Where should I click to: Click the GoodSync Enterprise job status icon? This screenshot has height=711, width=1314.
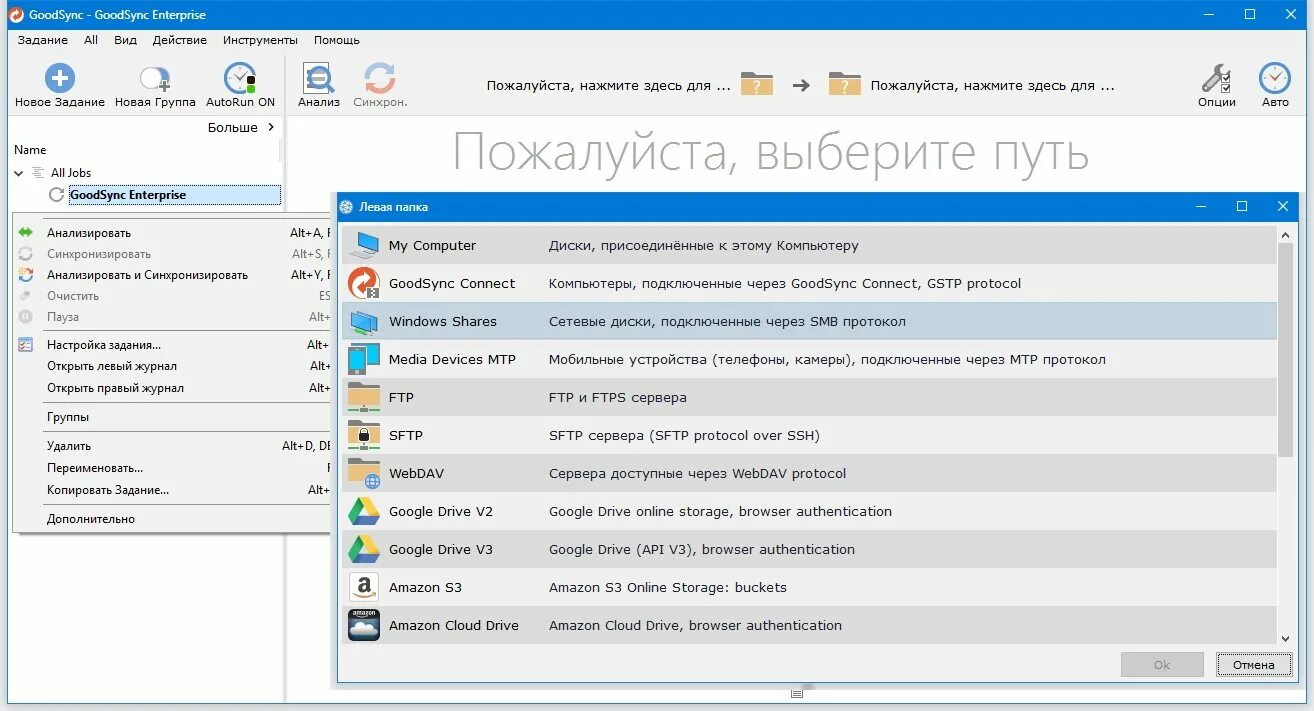(x=57, y=195)
